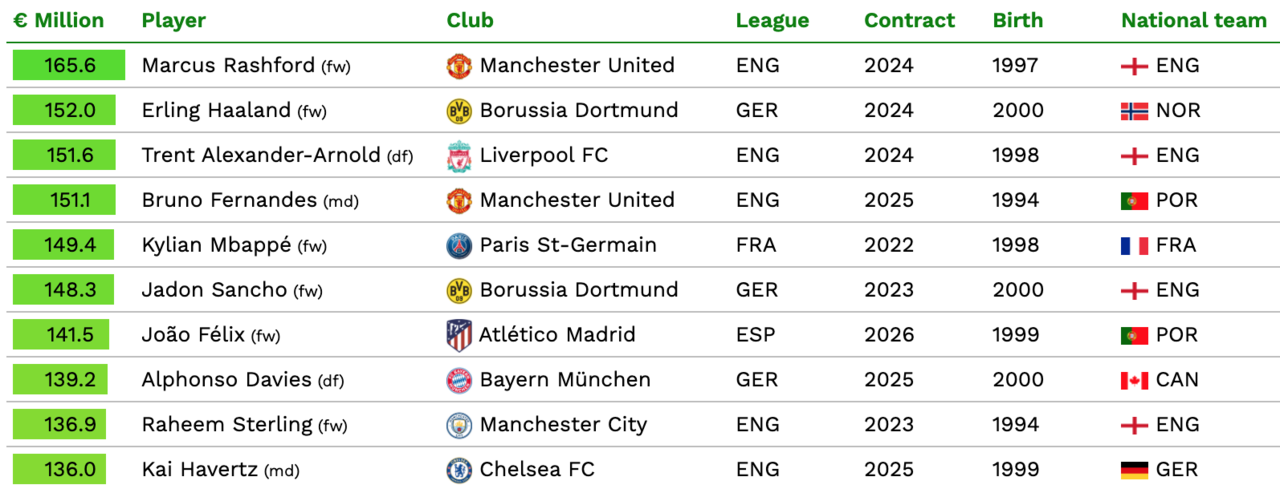Click the 141.5 value bar for João Félix

click(x=61, y=335)
